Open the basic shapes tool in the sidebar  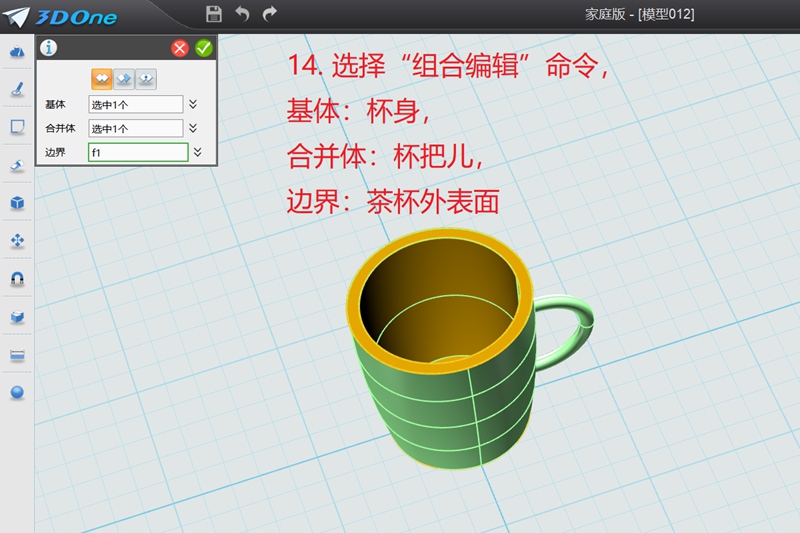point(17,51)
